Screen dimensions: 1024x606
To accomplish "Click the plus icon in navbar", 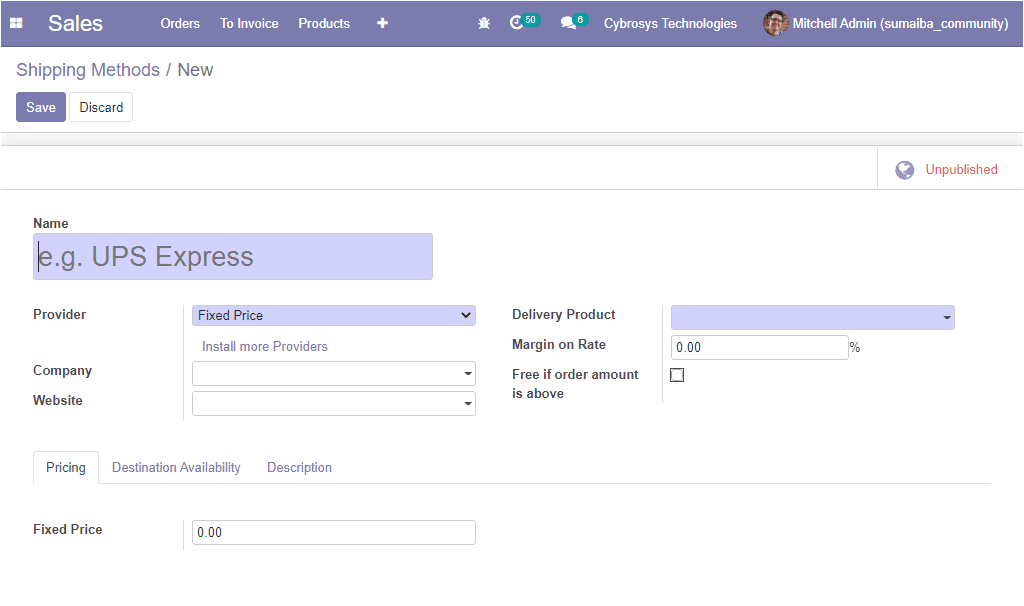I will coord(382,23).
